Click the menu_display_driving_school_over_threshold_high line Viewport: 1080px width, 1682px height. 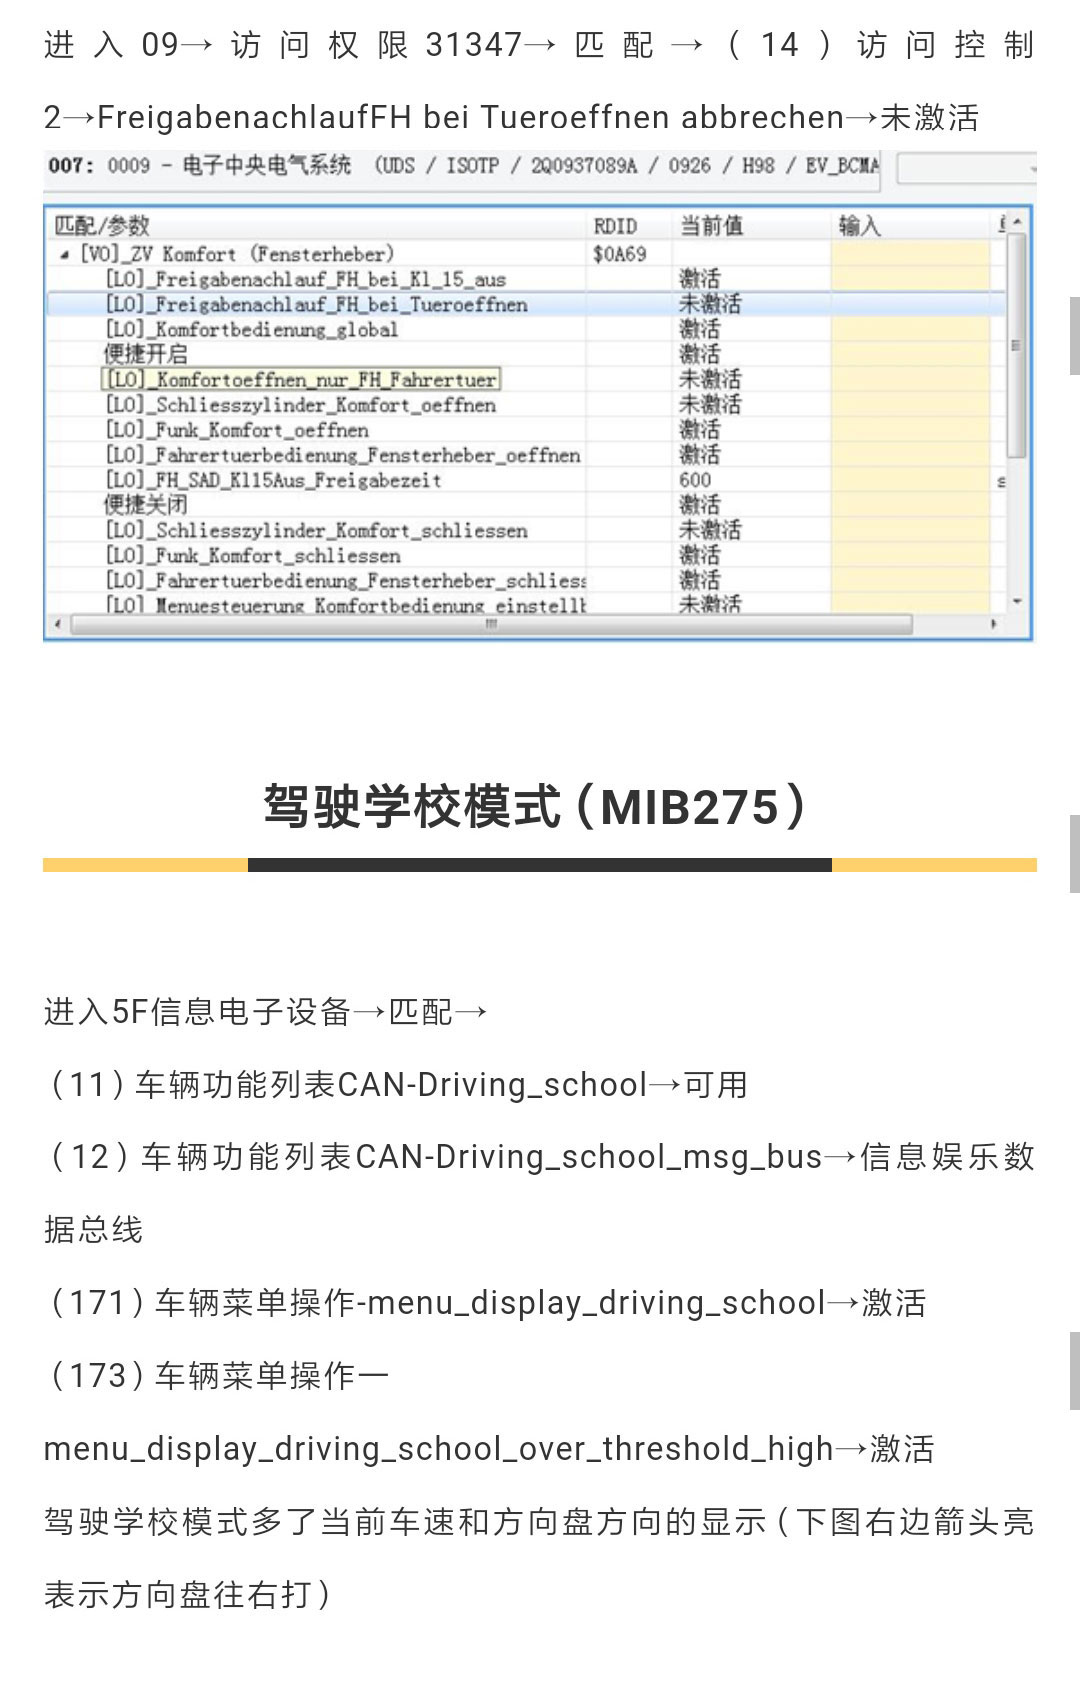coord(489,1449)
